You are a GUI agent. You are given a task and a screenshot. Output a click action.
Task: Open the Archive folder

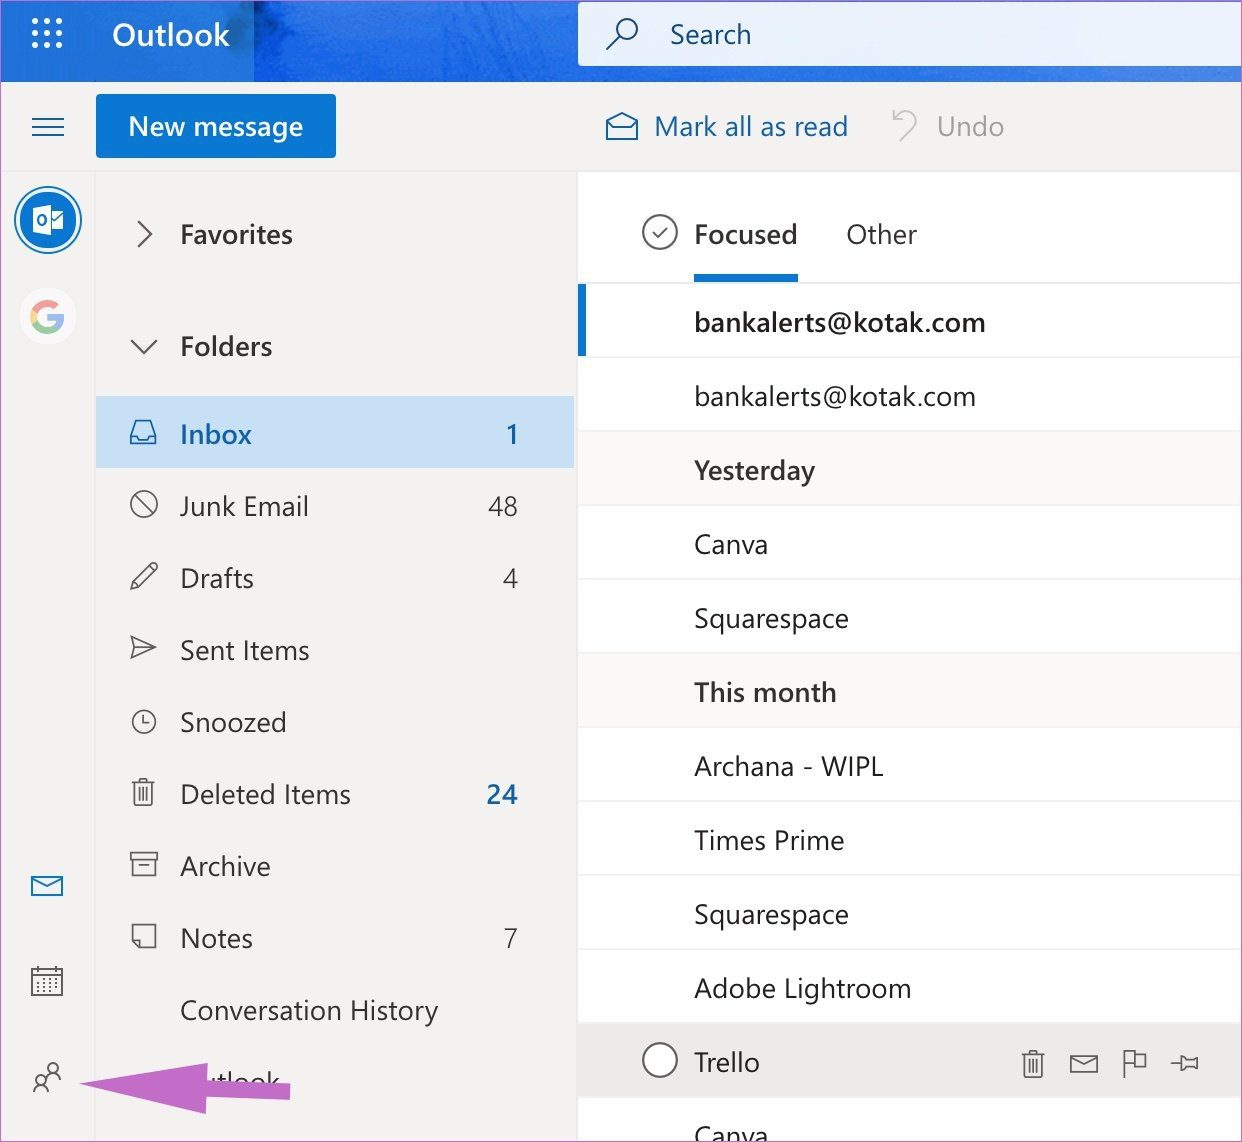pos(335,866)
